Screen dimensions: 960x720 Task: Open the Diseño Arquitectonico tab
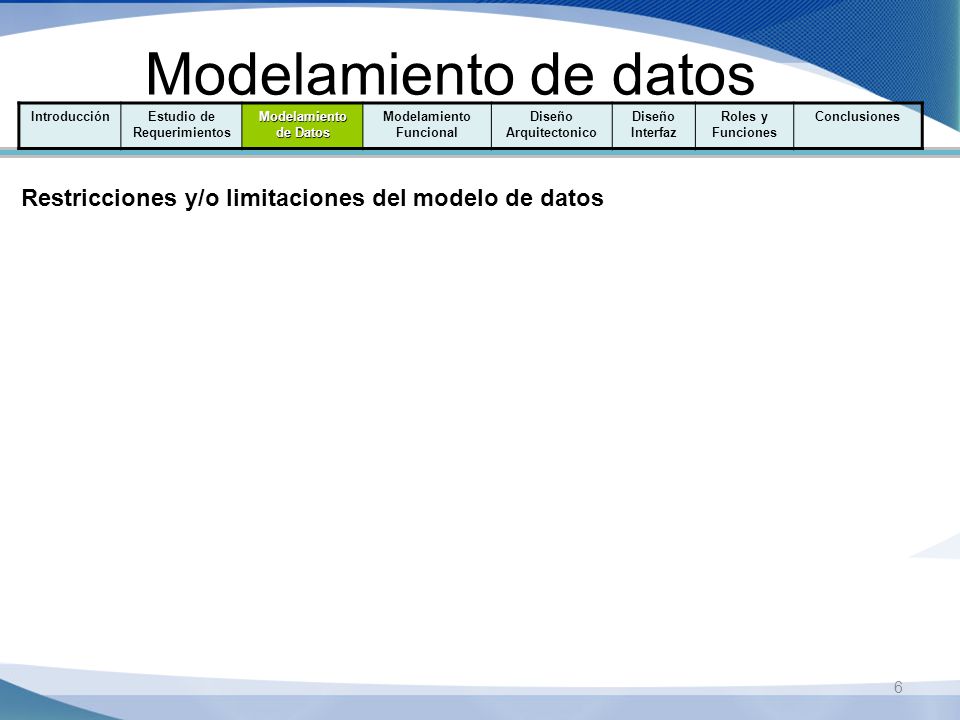click(551, 126)
